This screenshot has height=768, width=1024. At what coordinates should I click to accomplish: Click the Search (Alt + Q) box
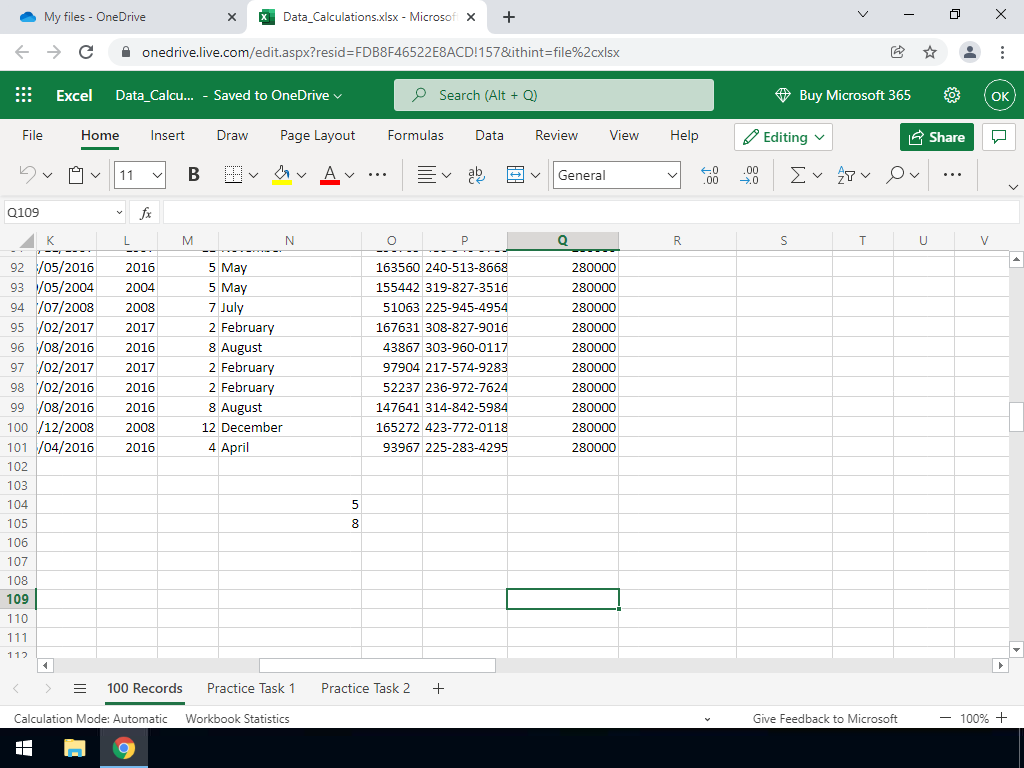click(554, 95)
